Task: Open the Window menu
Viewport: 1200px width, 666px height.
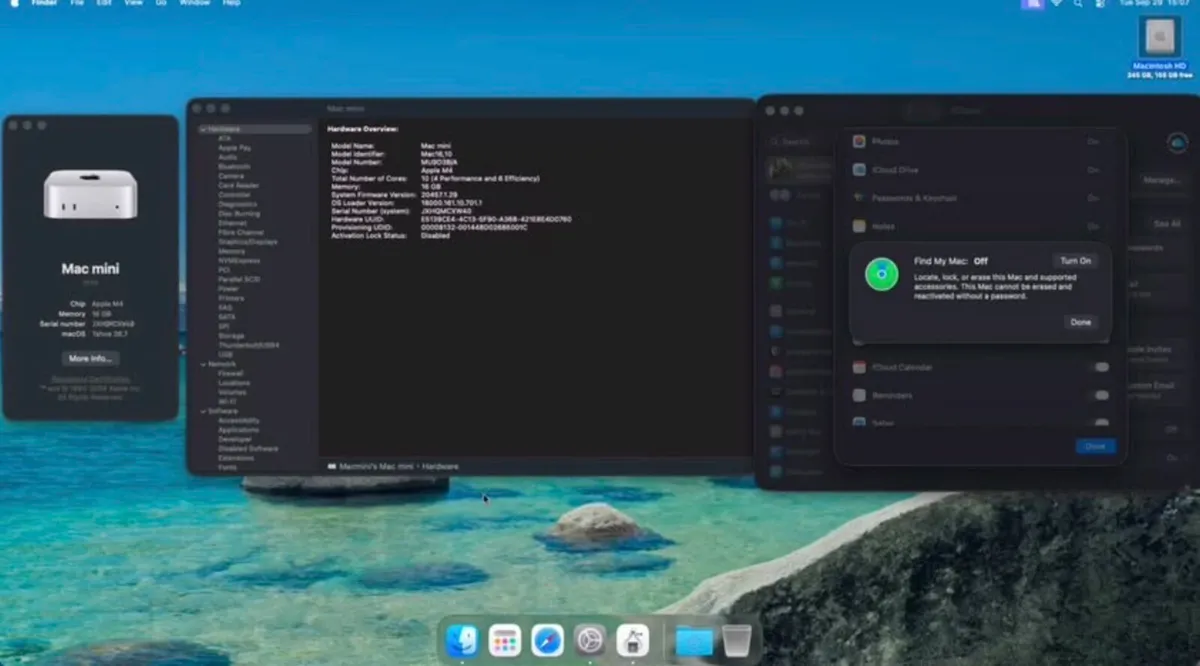Action: pos(194,4)
